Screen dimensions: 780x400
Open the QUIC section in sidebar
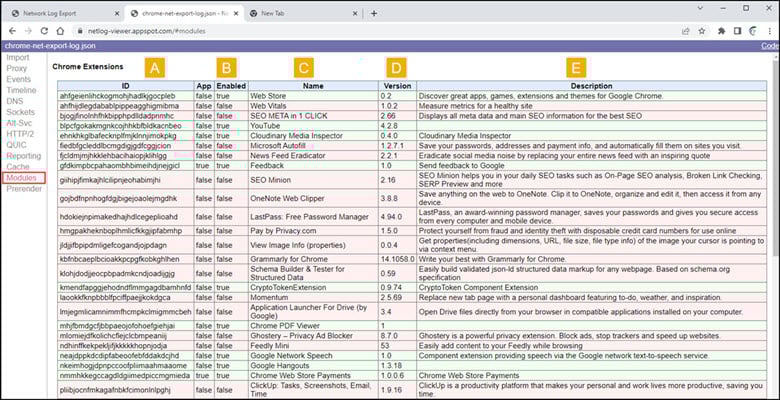click(x=16, y=145)
